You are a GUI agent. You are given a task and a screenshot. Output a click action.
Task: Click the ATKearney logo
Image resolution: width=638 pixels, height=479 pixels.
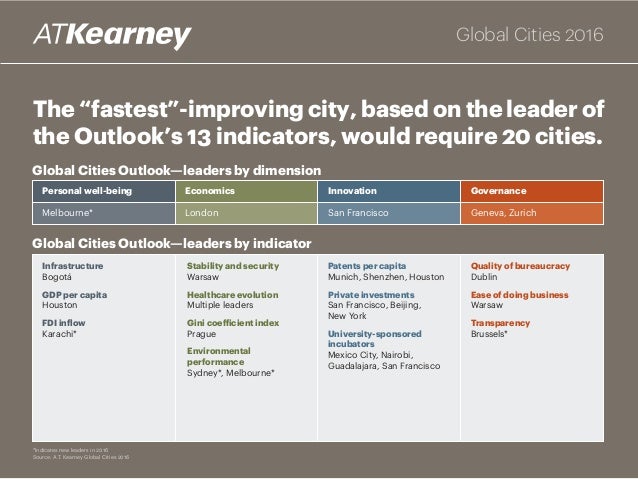[112, 36]
